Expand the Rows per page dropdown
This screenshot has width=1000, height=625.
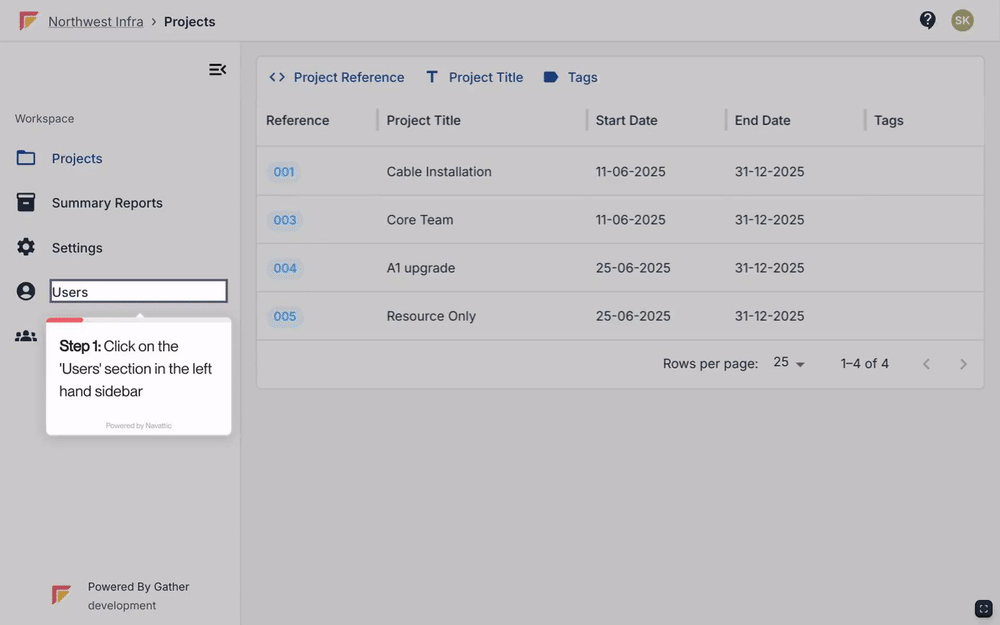click(x=789, y=363)
